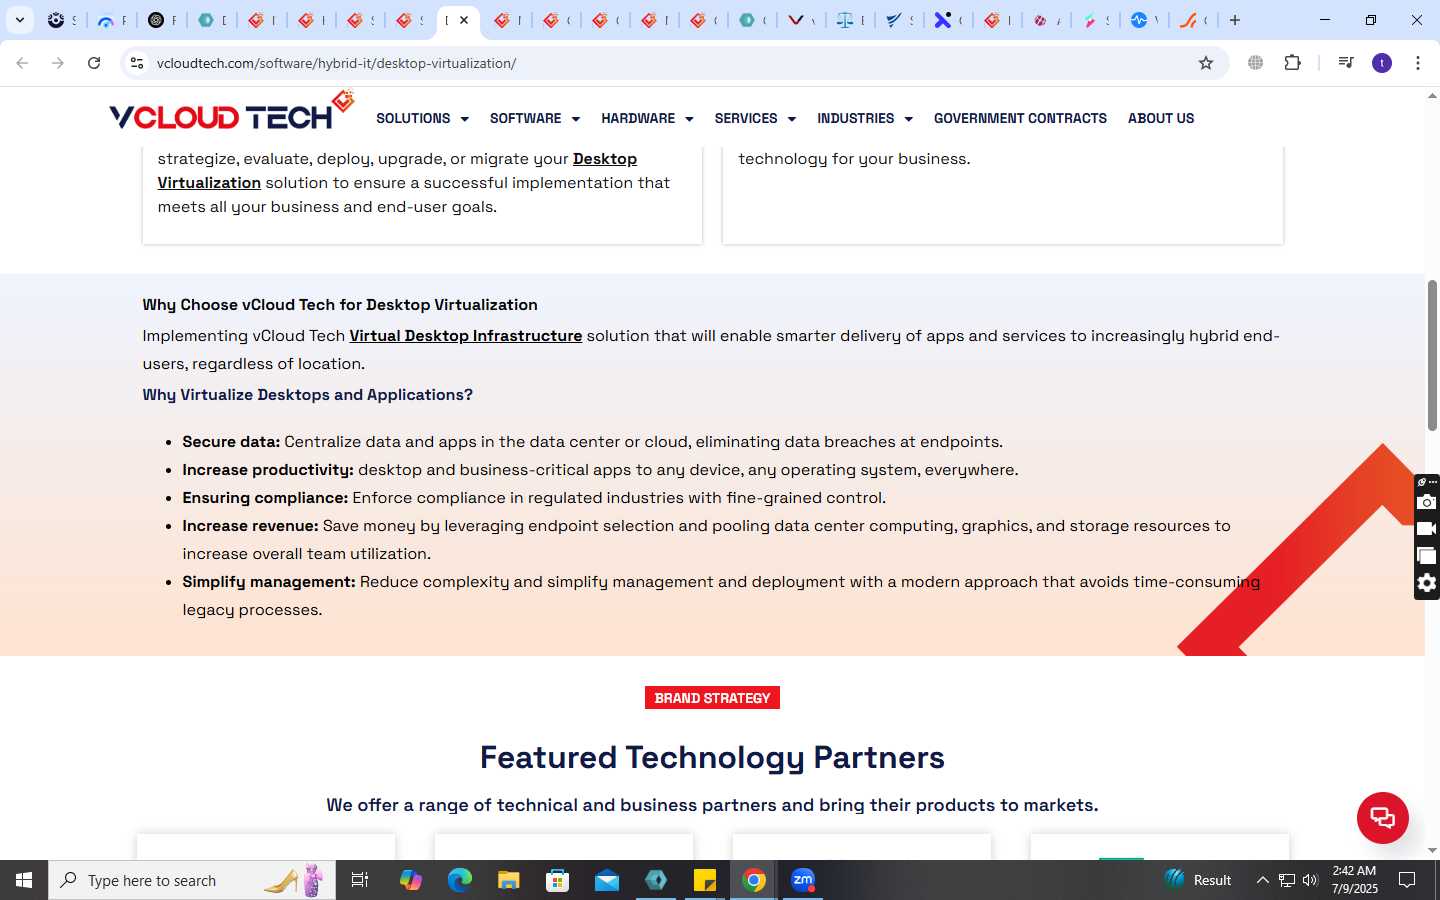Launch Microsoft Edge from the taskbar
Screen dimensions: 1440x900
pos(459,880)
